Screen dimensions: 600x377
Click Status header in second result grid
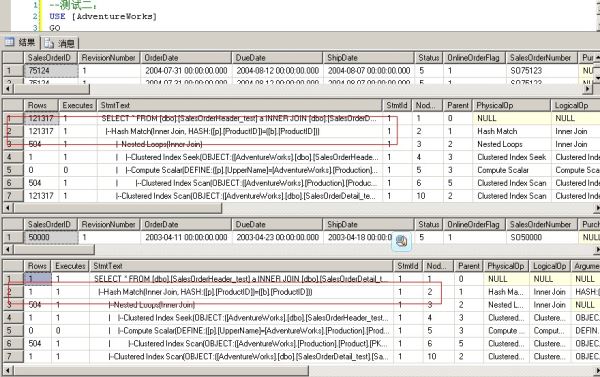click(x=428, y=225)
